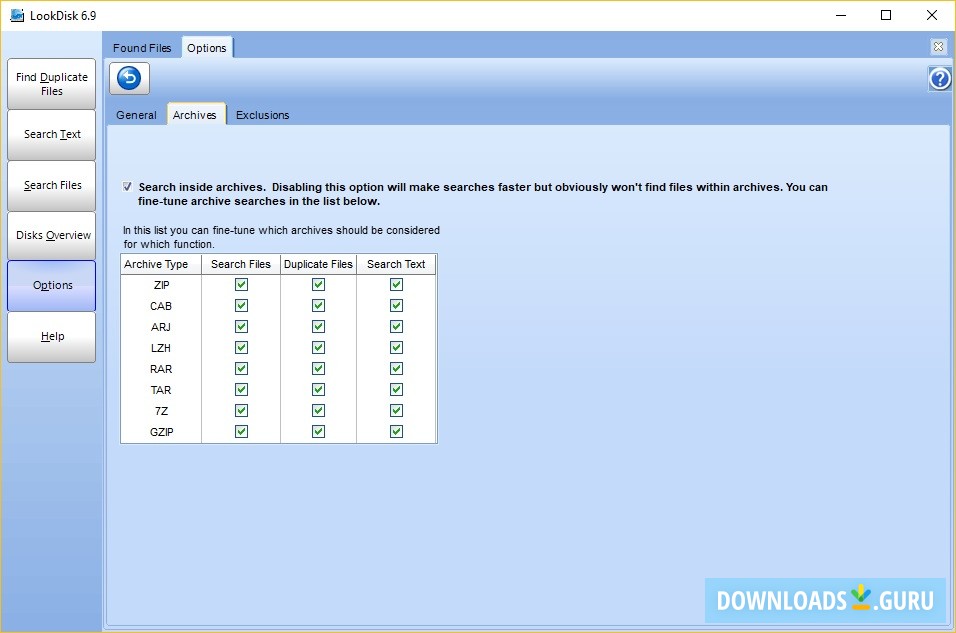Minimize the LookDisk window

841,15
